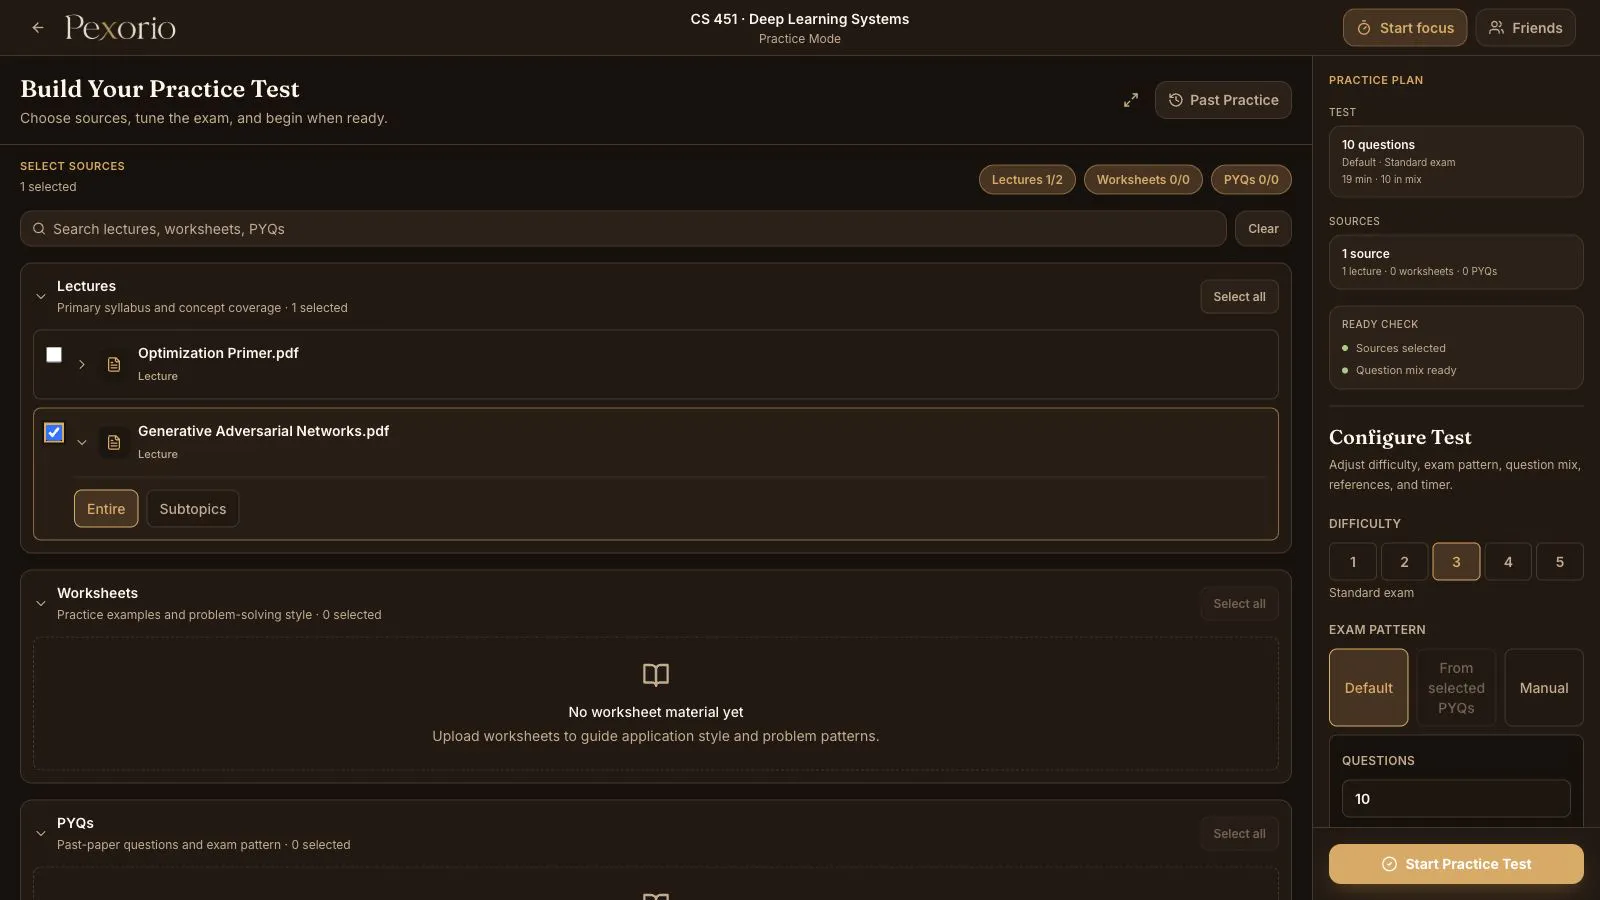The height and width of the screenshot is (900, 1600).
Task: Click the back arrow icon
Action: (38, 28)
